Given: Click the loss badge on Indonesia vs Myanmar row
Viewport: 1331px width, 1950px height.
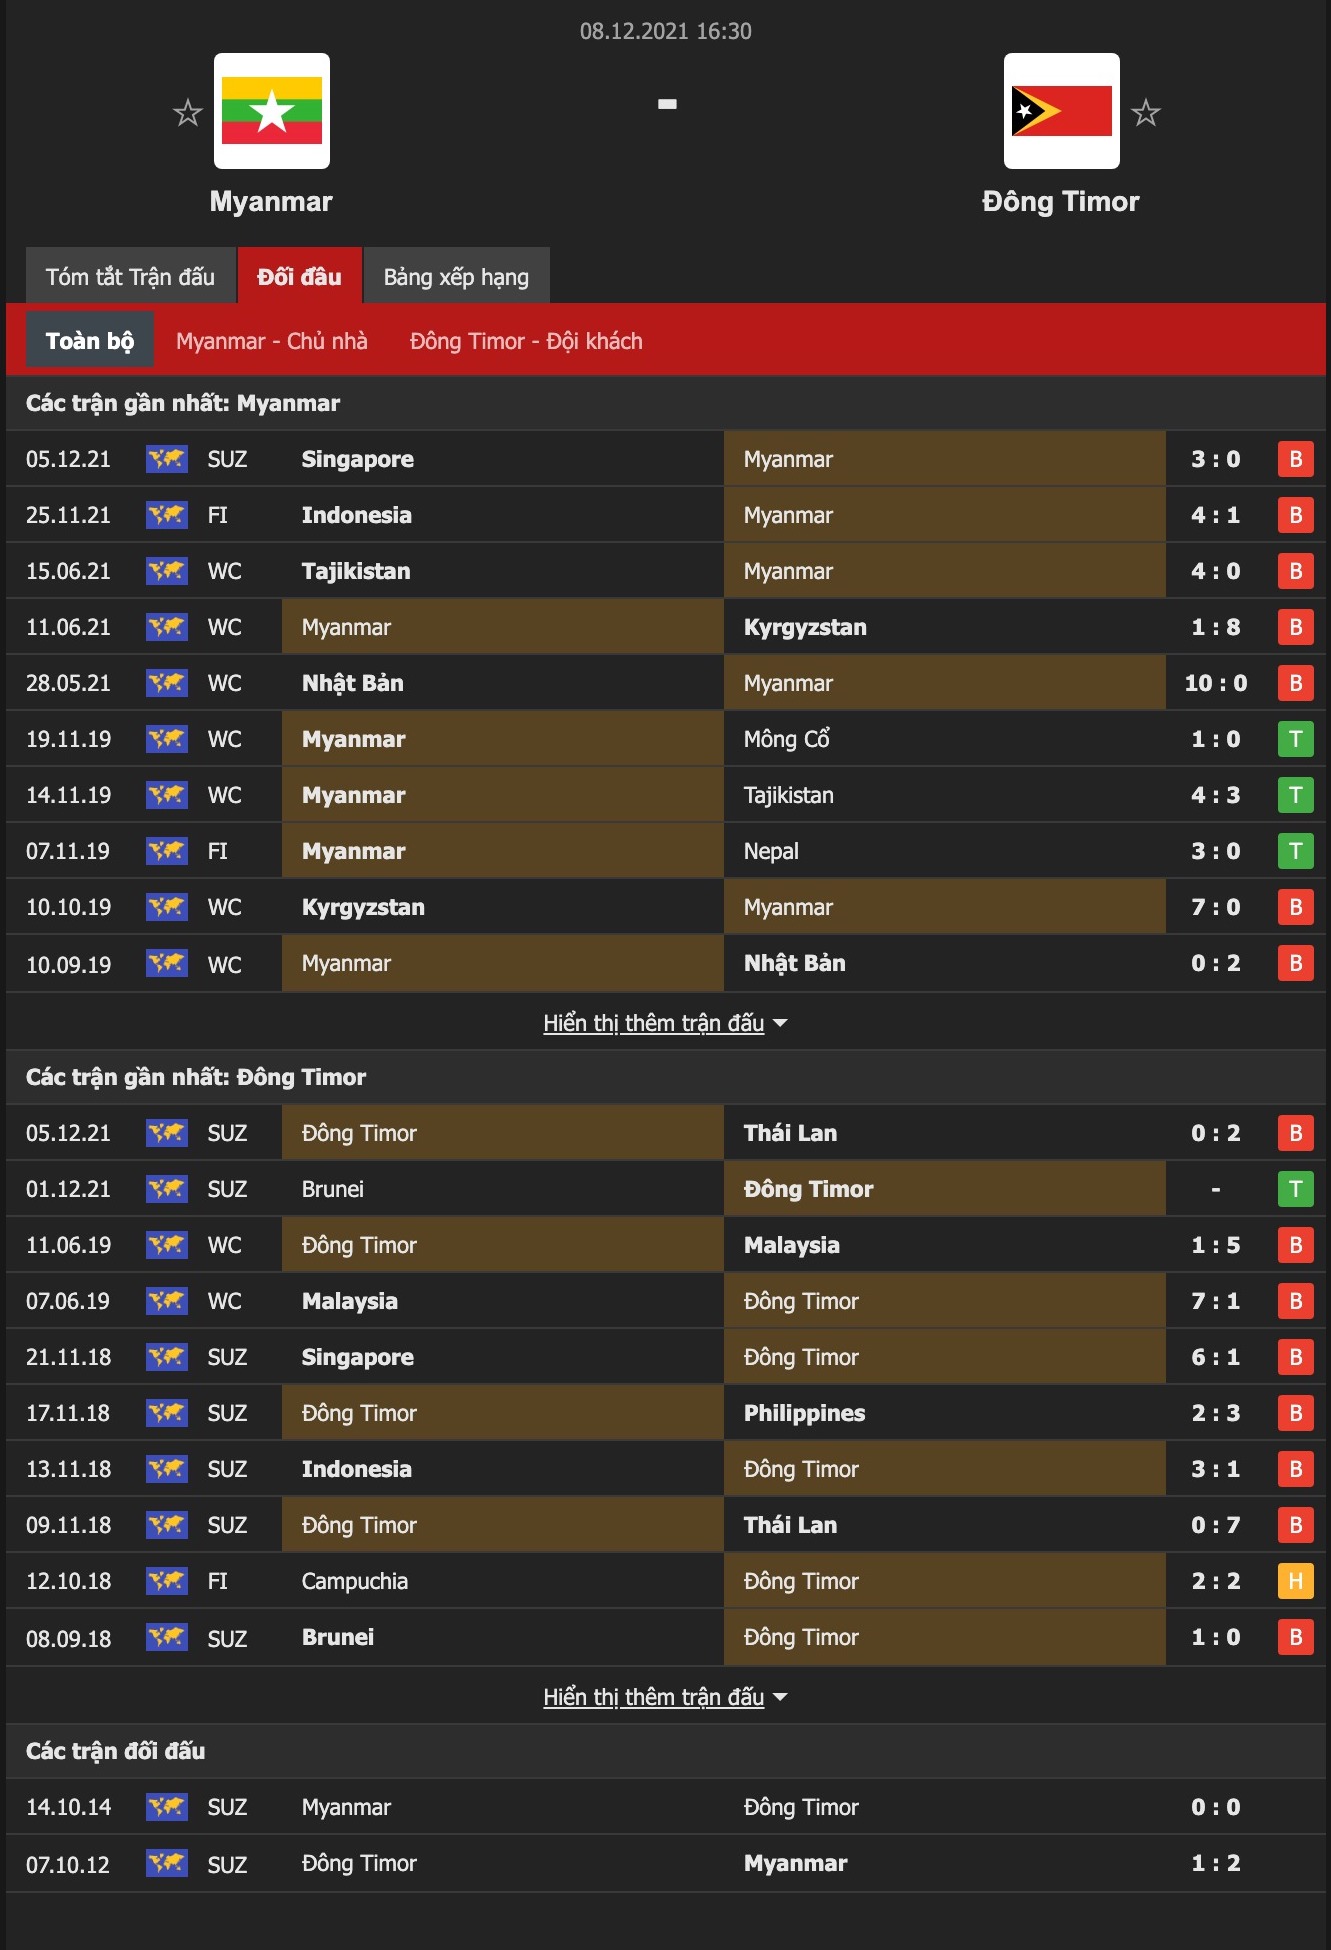Looking at the screenshot, I should (1295, 515).
